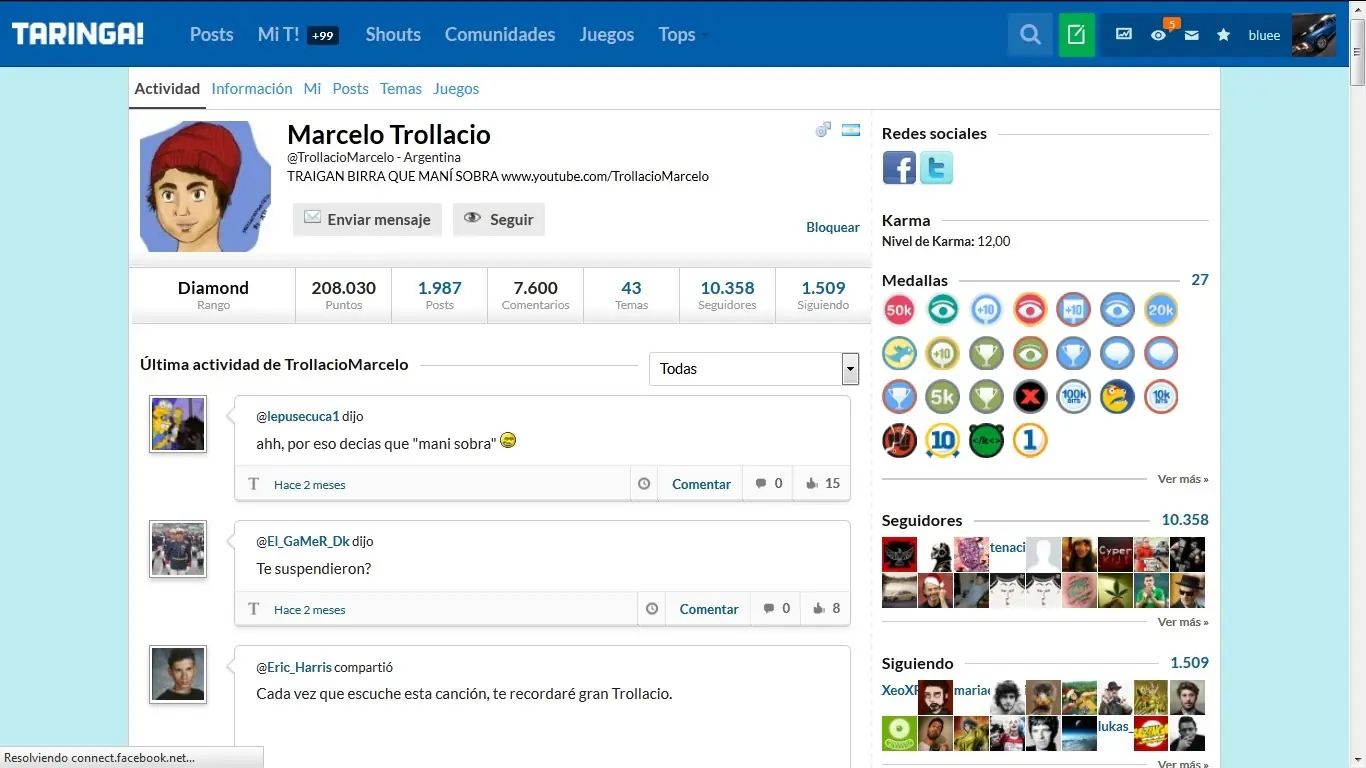Viewport: 1366px width, 768px height.
Task: Open the Facebook social network icon
Action: coord(899,168)
